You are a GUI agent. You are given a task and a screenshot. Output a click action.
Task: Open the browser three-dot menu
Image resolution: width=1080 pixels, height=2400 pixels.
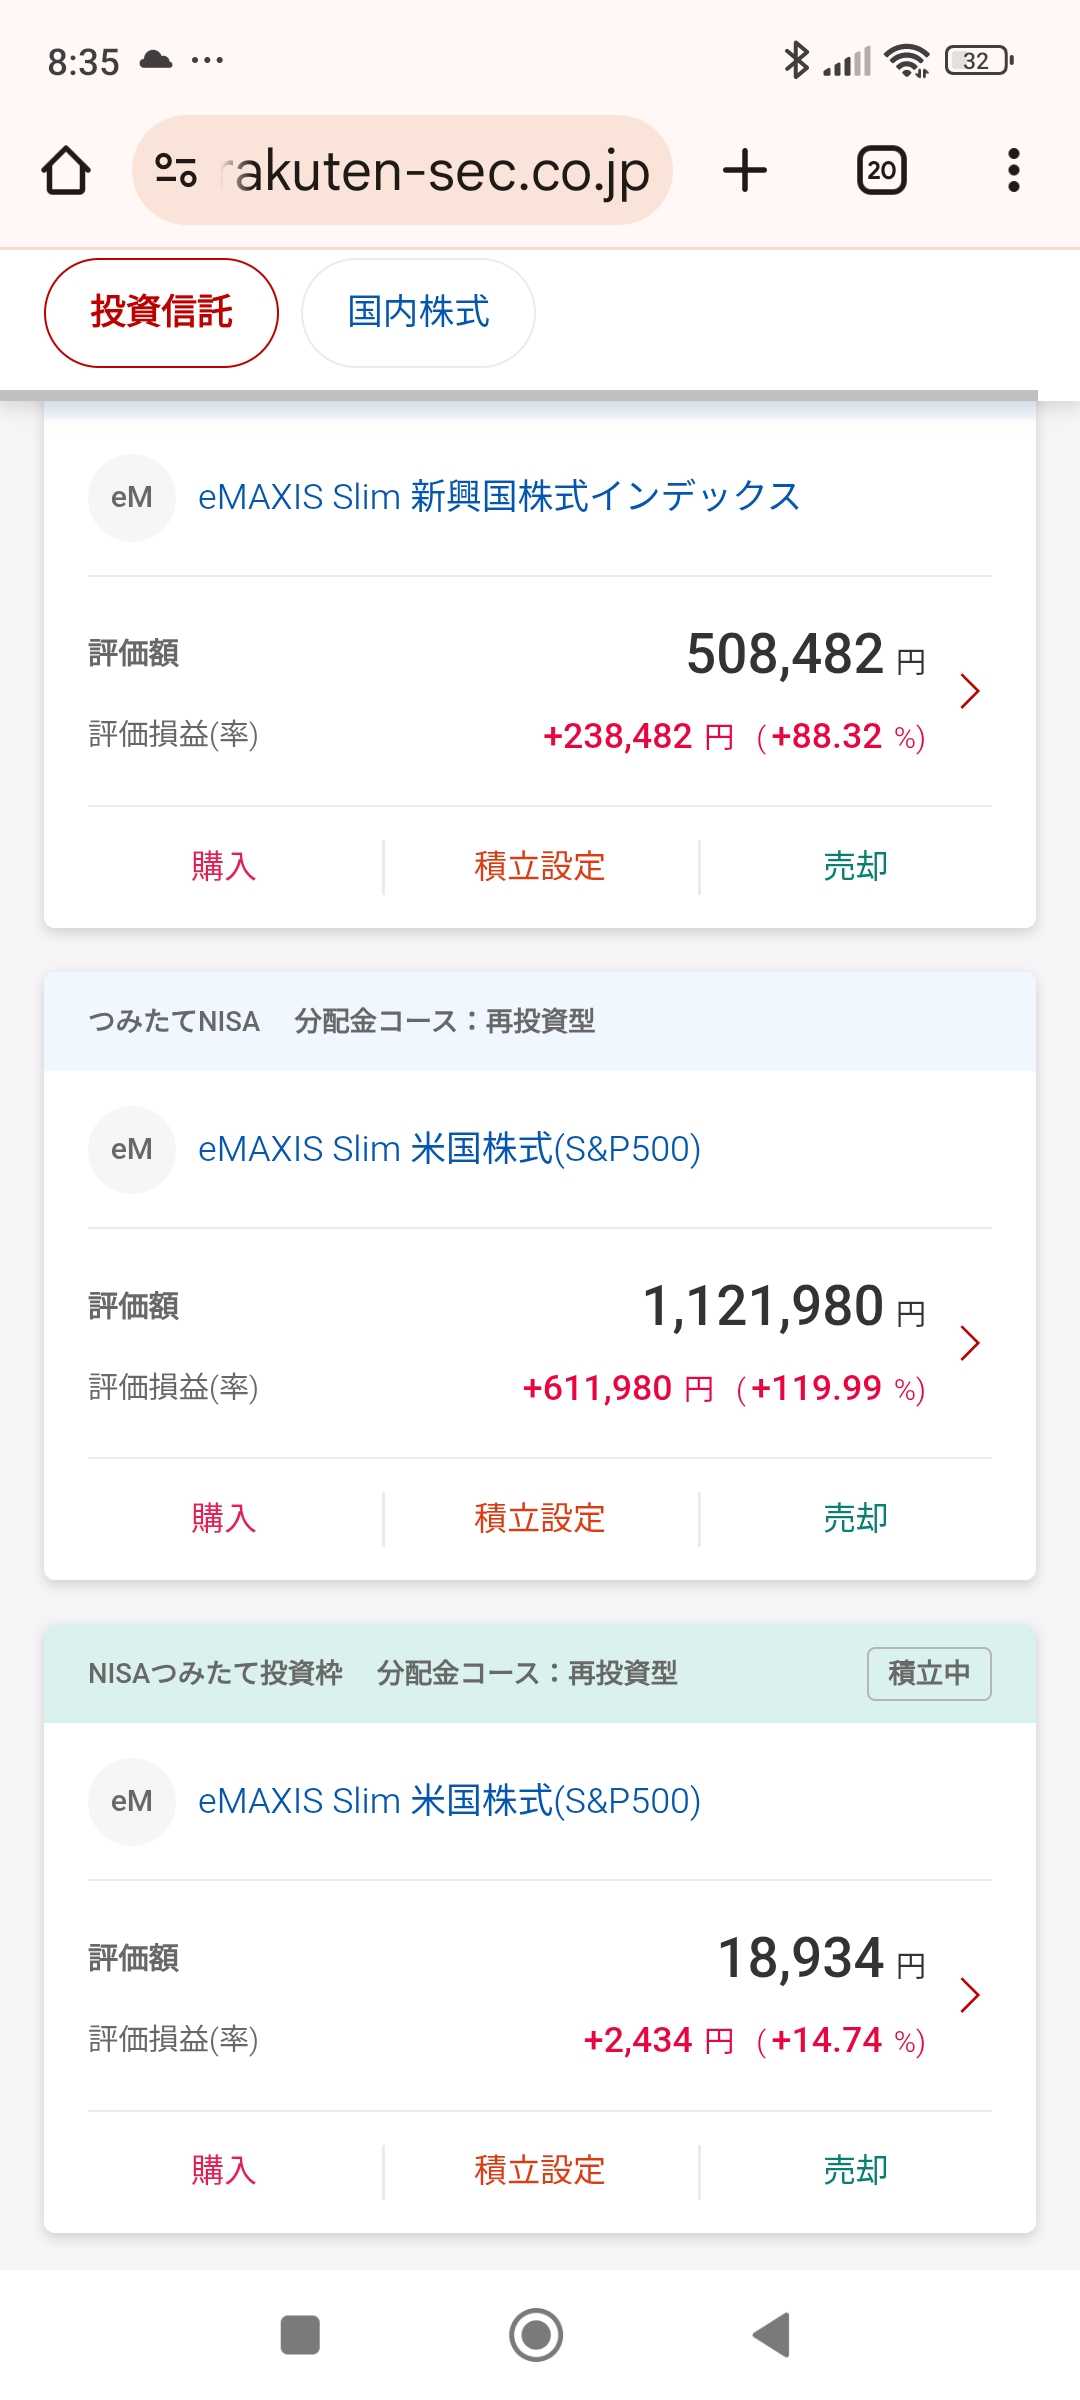(1013, 170)
